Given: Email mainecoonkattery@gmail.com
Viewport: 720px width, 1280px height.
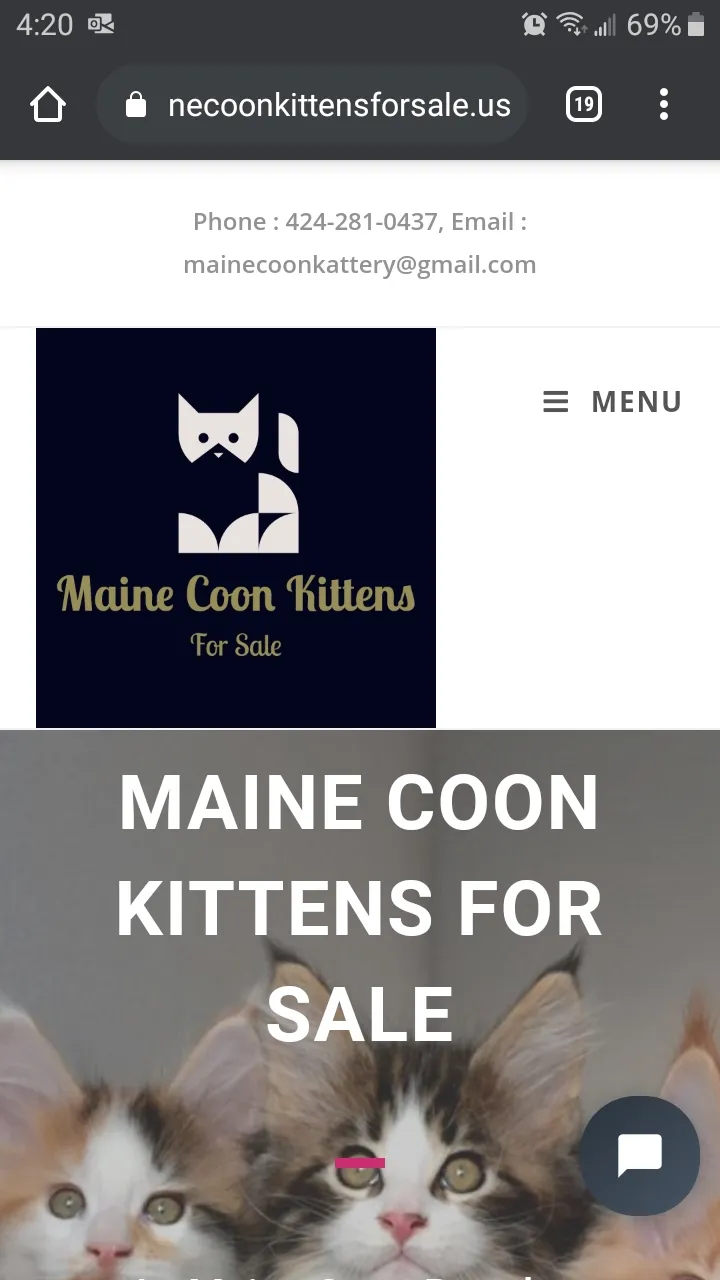Looking at the screenshot, I should 360,265.
